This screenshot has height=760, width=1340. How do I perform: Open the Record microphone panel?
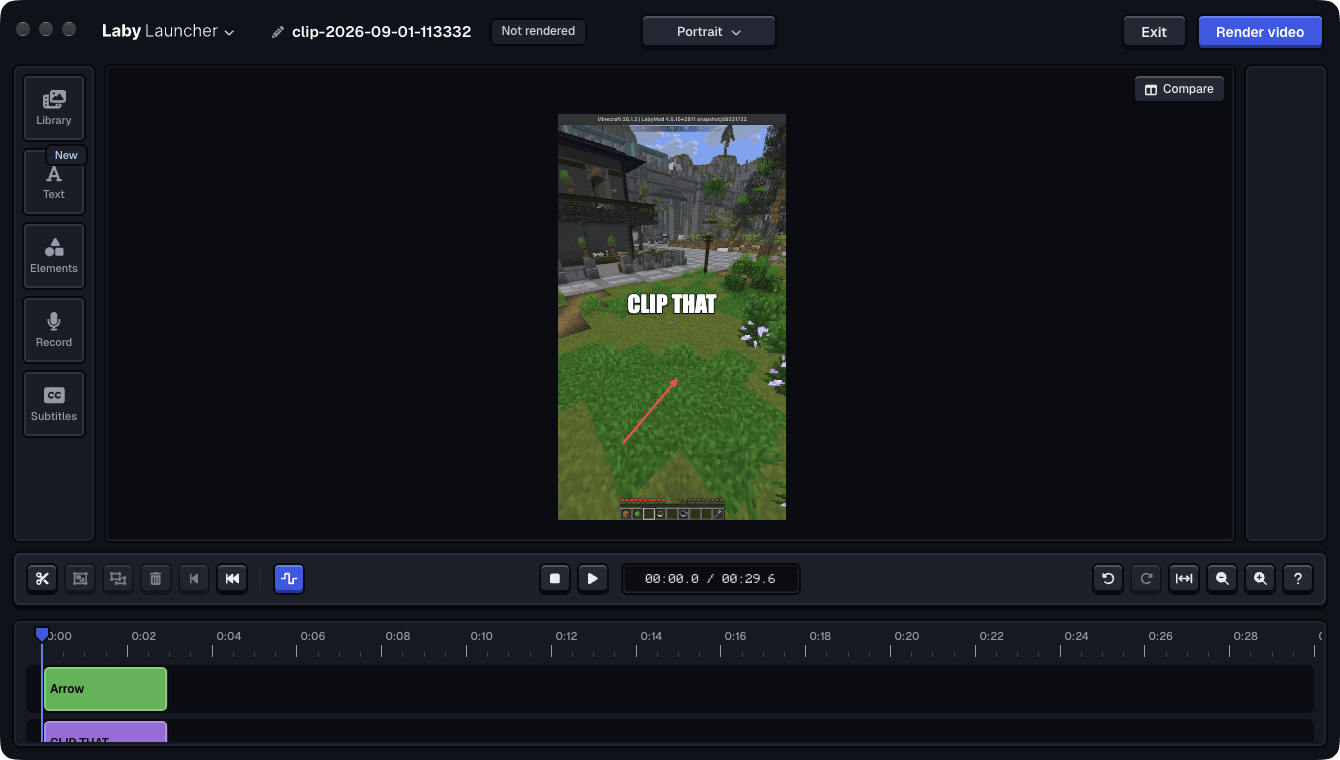click(x=54, y=330)
